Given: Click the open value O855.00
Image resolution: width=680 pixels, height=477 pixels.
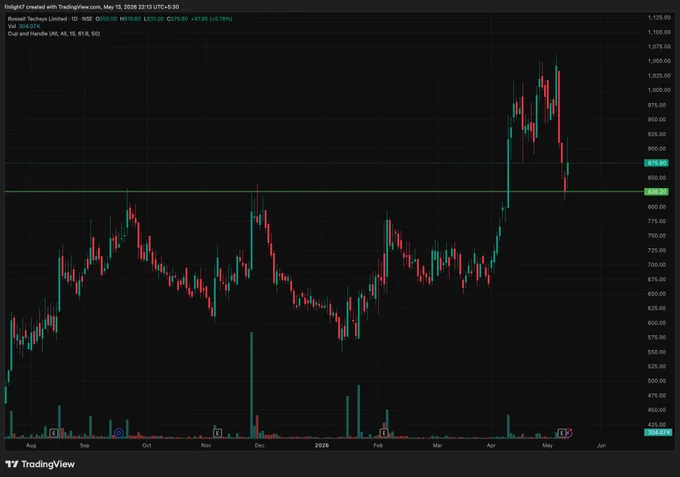Looking at the screenshot, I should (106, 19).
